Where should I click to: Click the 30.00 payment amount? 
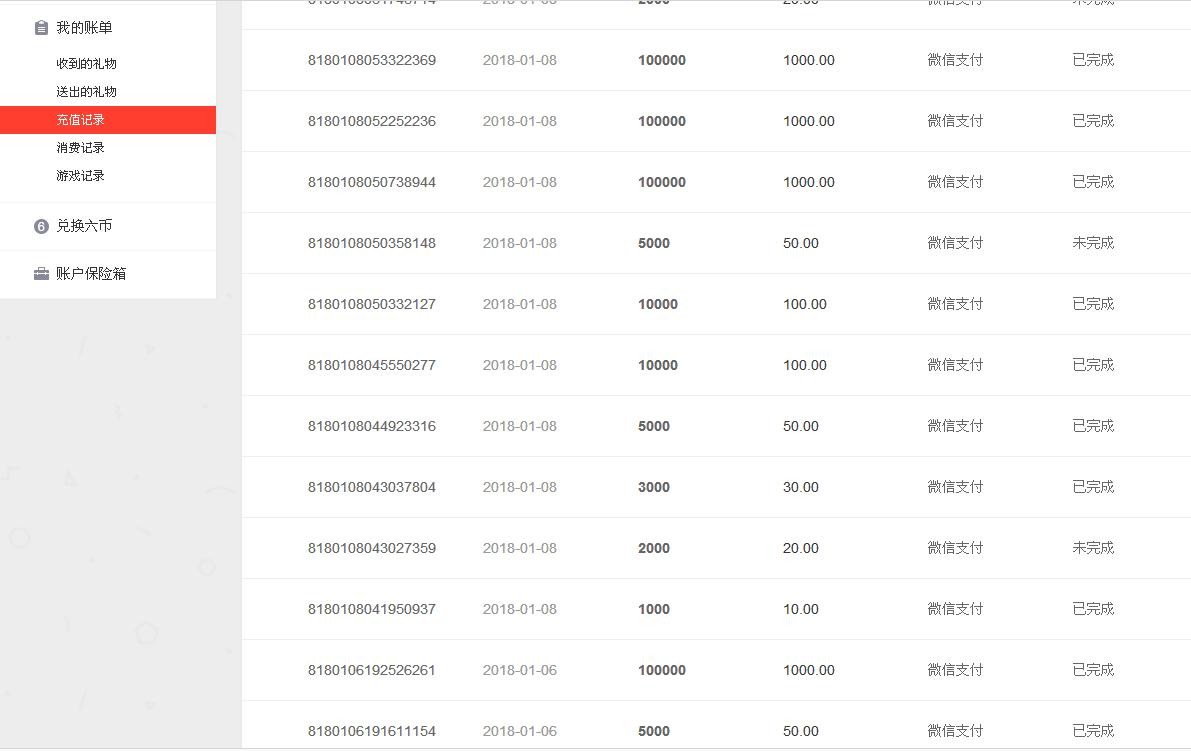[801, 488]
